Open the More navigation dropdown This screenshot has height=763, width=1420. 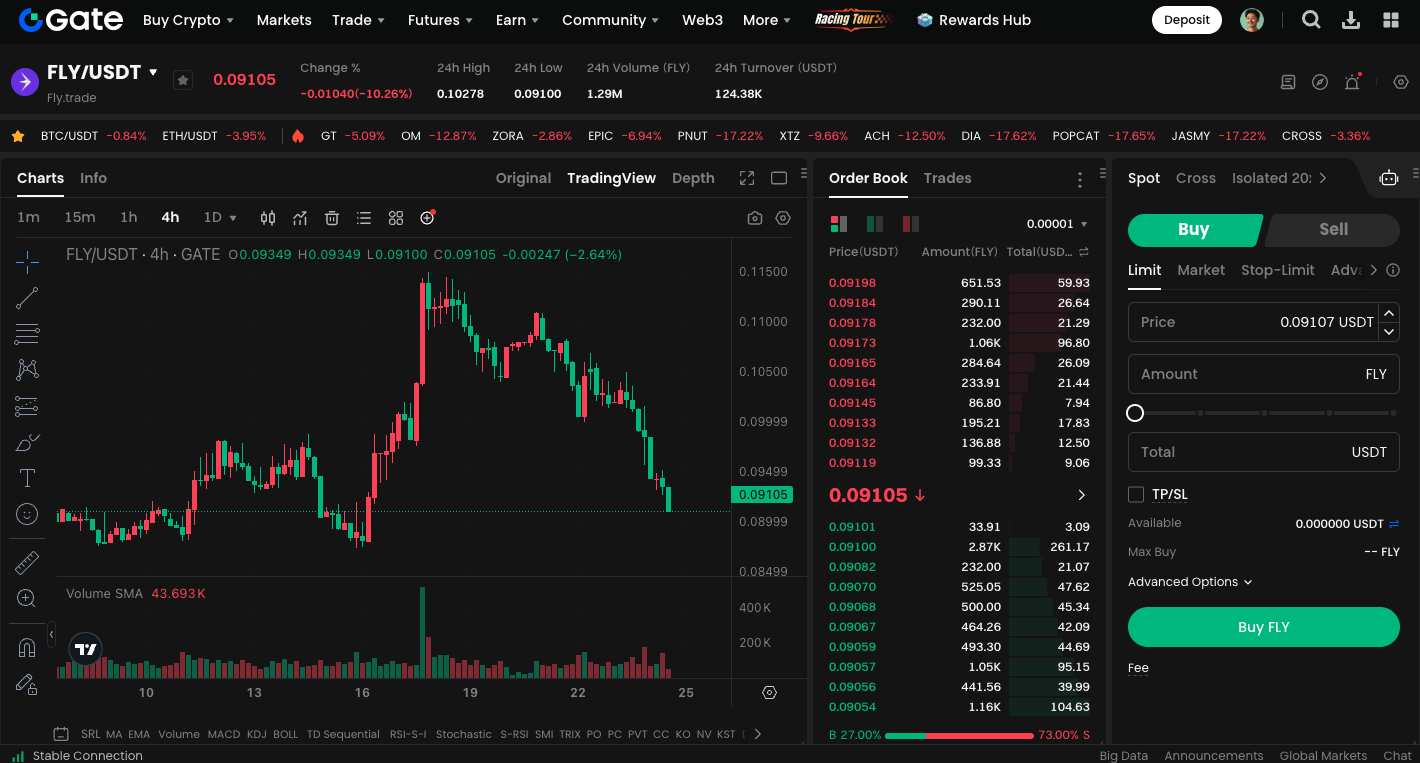[x=767, y=20]
